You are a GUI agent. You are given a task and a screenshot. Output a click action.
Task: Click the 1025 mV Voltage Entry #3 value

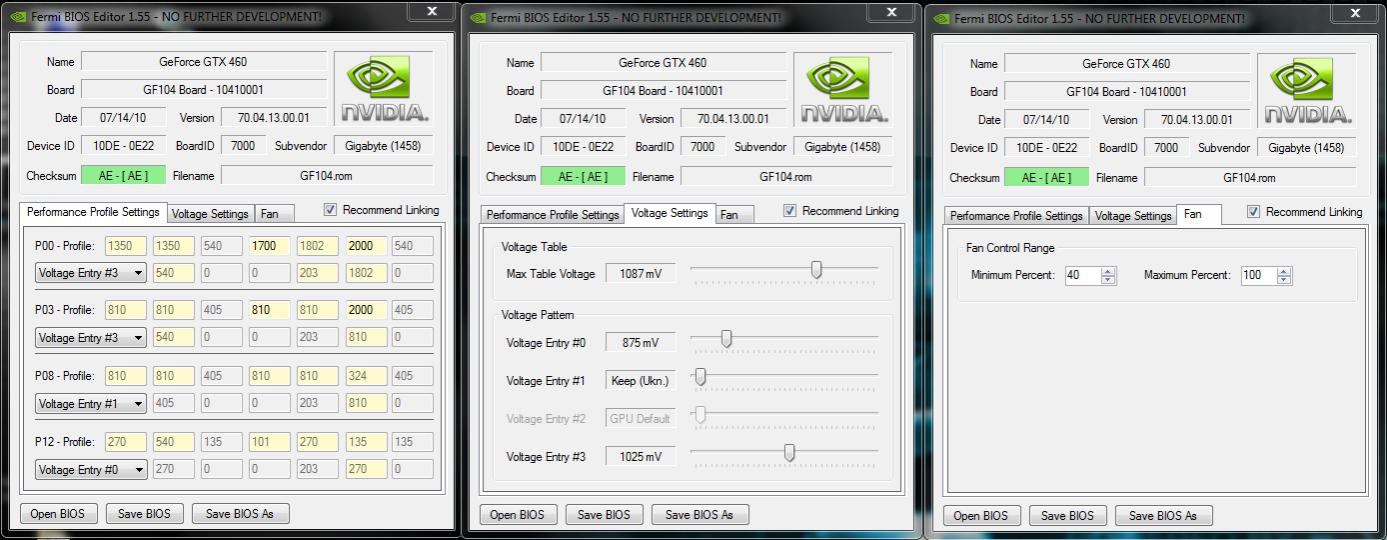(640, 457)
